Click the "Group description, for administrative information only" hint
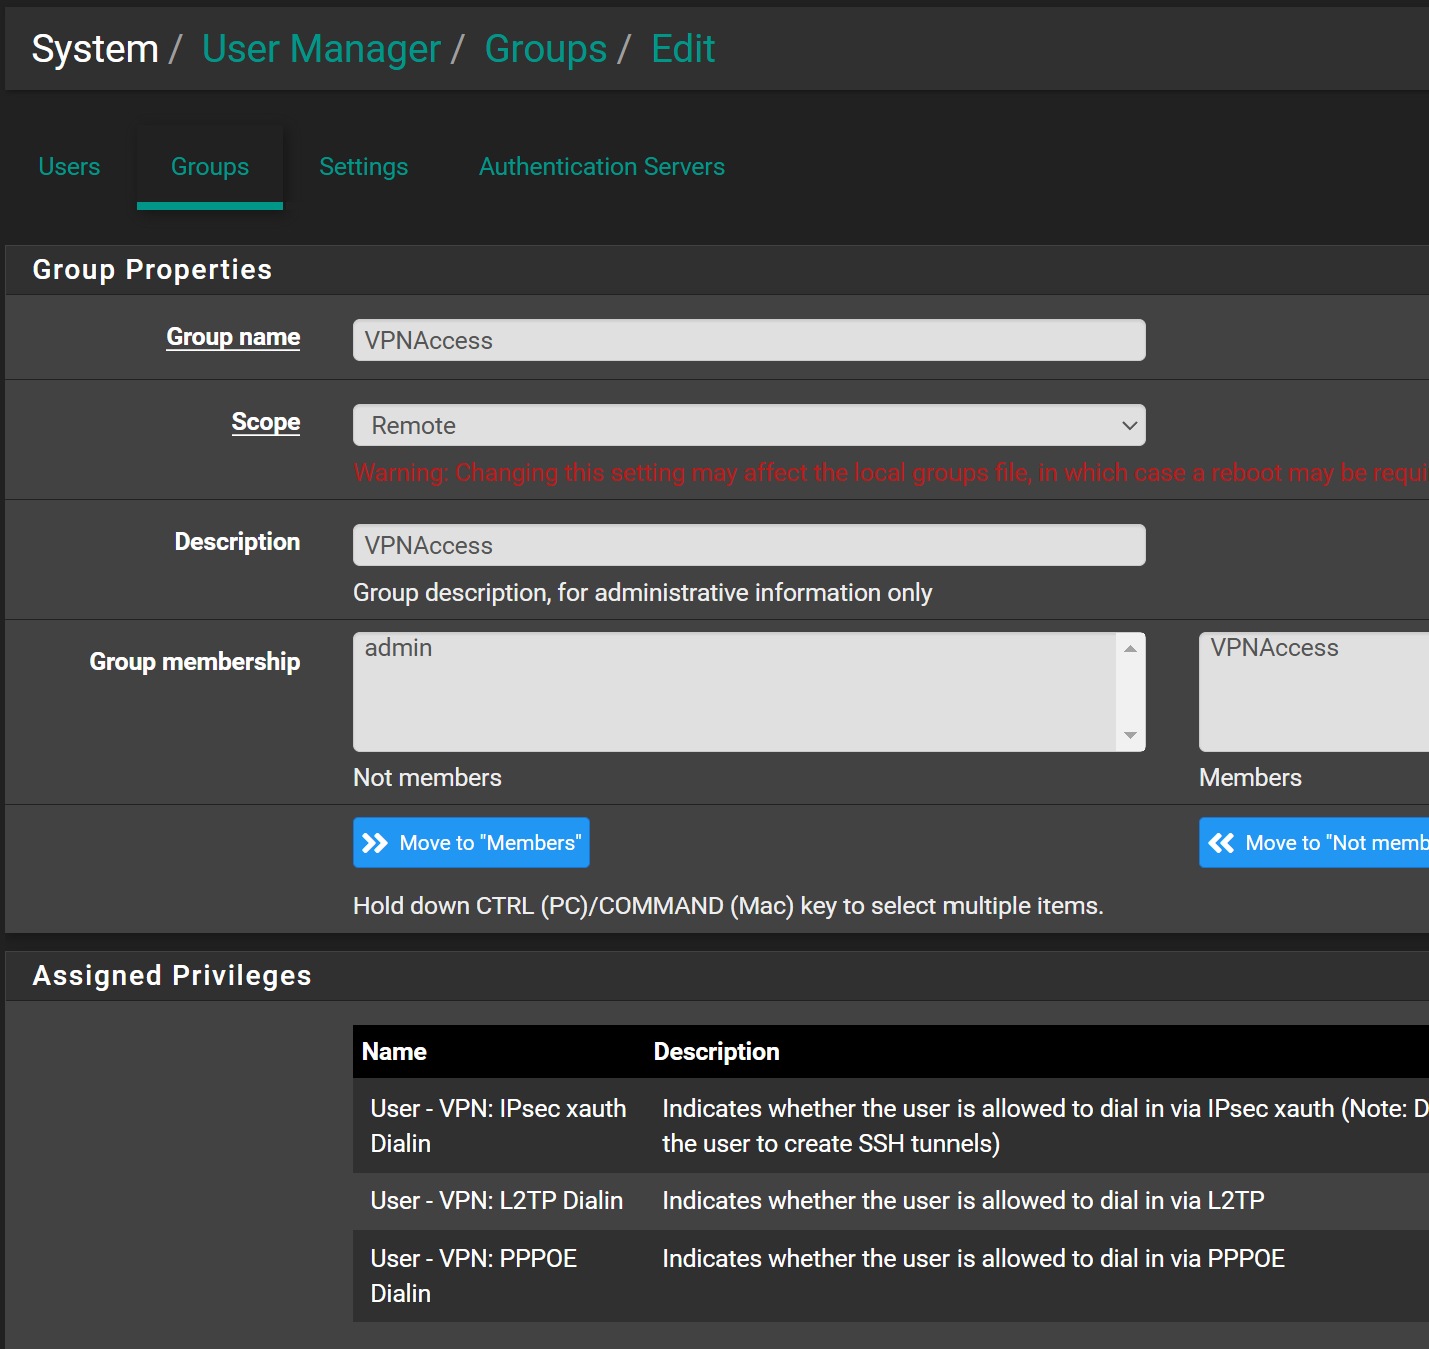The height and width of the screenshot is (1349, 1429). [643, 593]
